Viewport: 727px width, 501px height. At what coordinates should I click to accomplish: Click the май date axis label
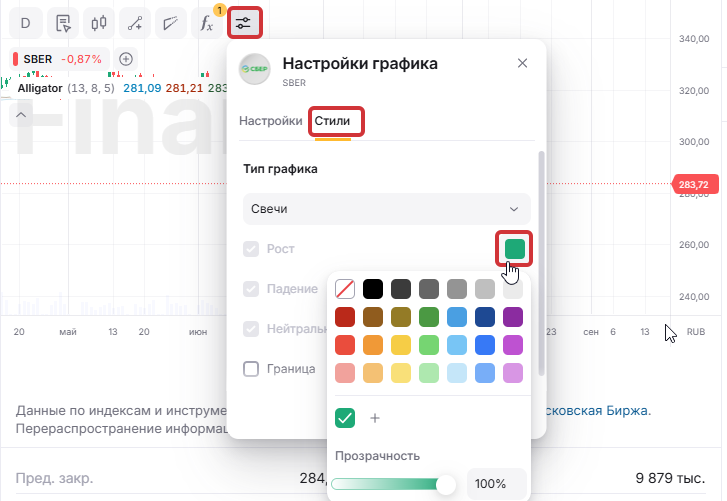click(68, 332)
